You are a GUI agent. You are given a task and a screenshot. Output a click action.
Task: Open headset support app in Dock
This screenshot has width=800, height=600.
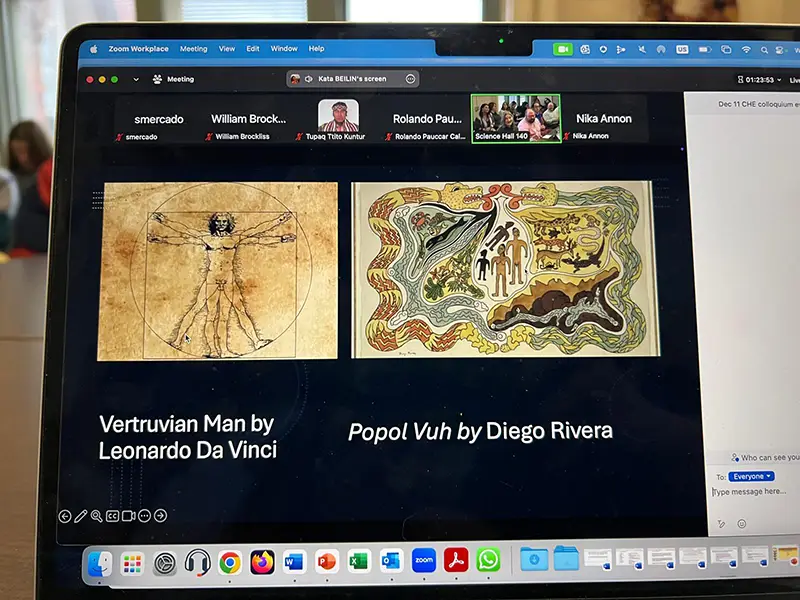pyautogui.click(x=197, y=563)
